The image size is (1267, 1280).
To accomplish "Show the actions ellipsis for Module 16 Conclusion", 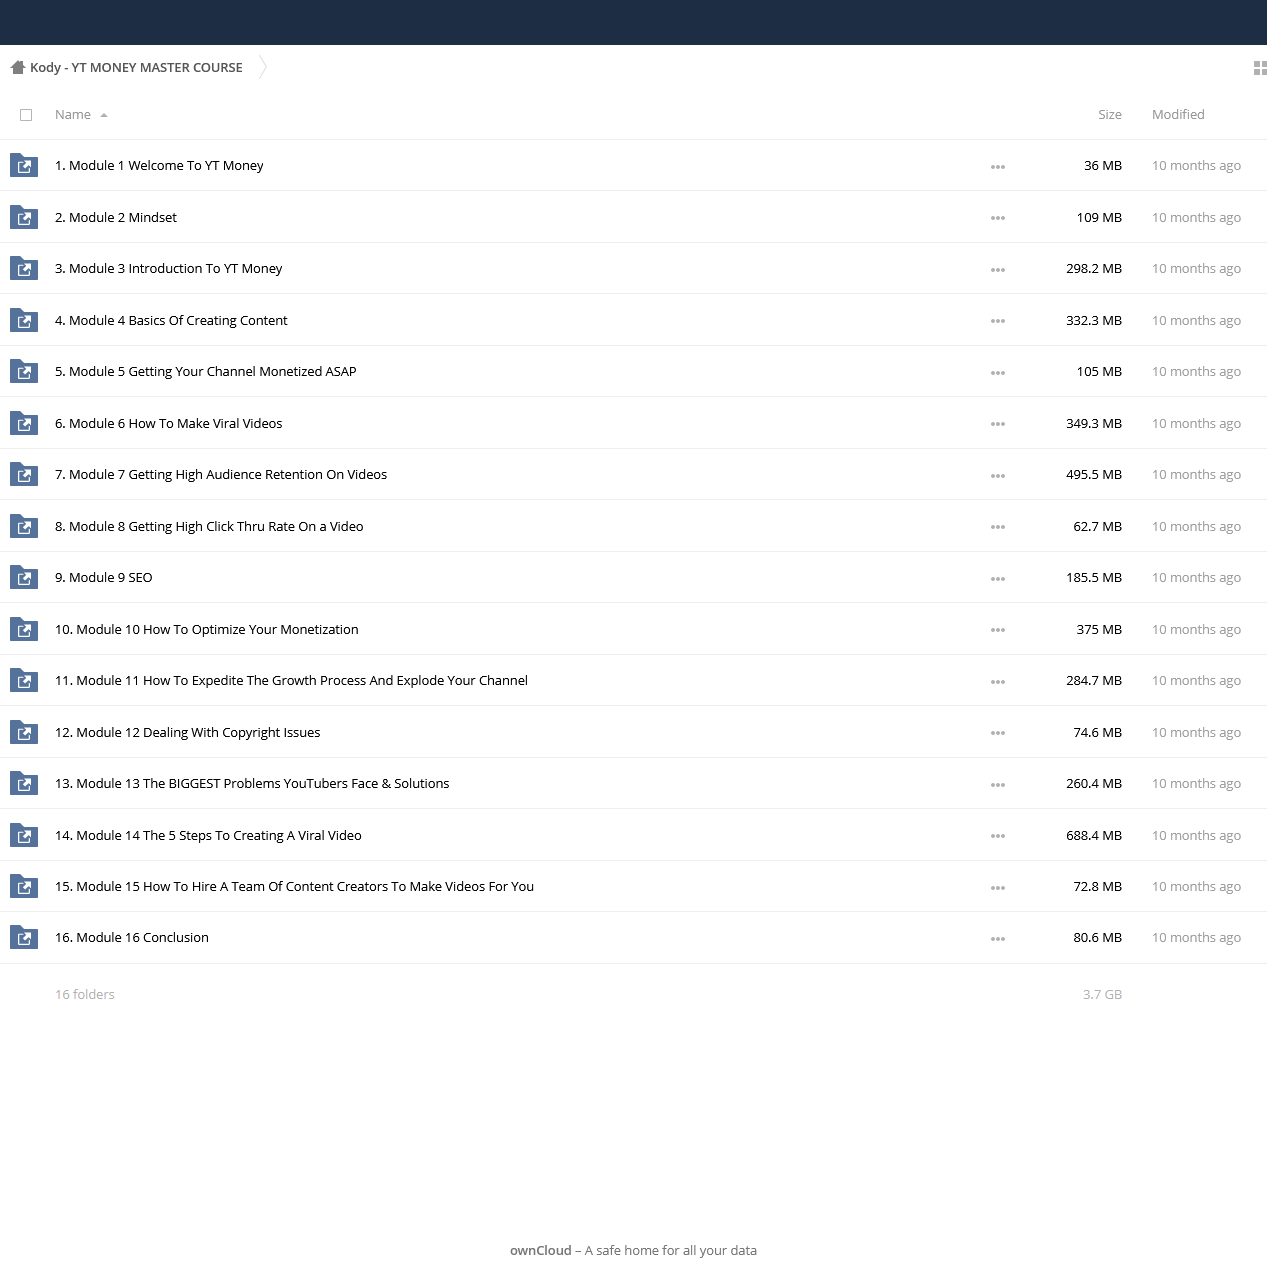I will pos(998,939).
